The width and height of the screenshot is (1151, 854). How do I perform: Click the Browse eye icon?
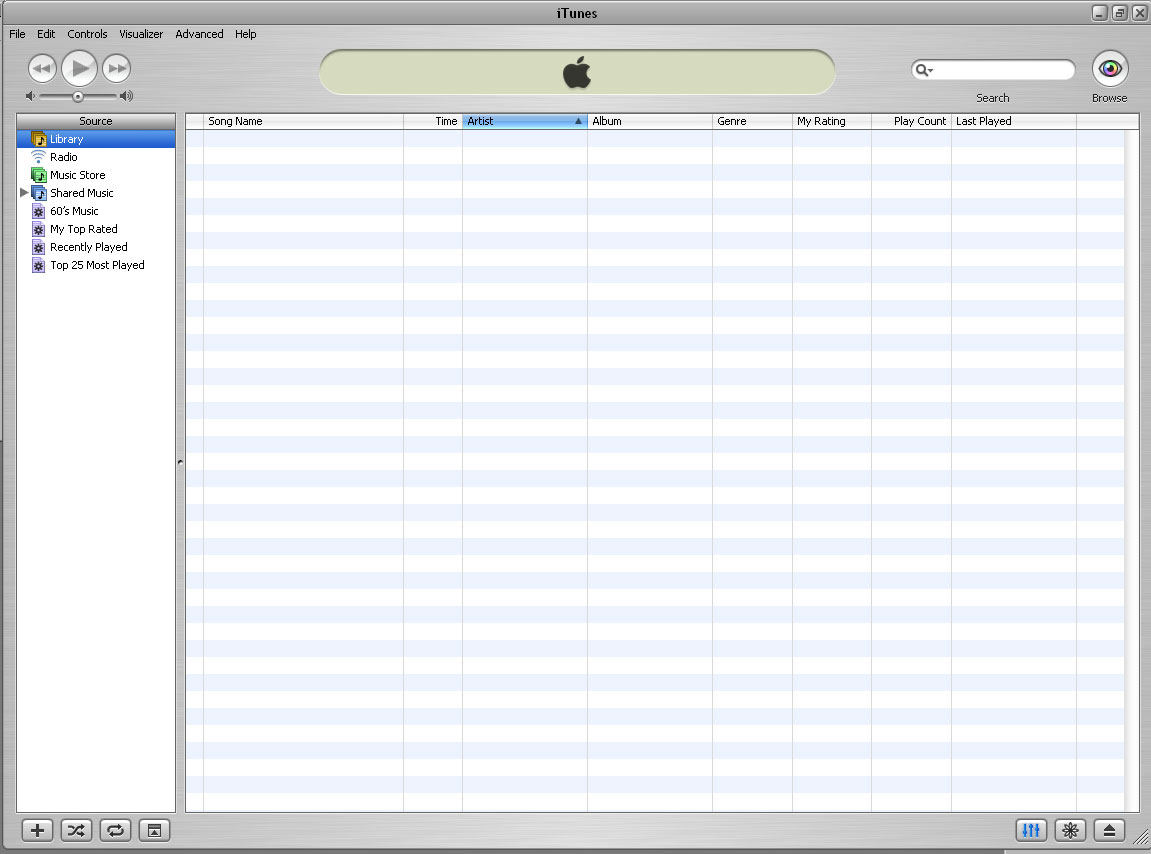coord(1110,69)
